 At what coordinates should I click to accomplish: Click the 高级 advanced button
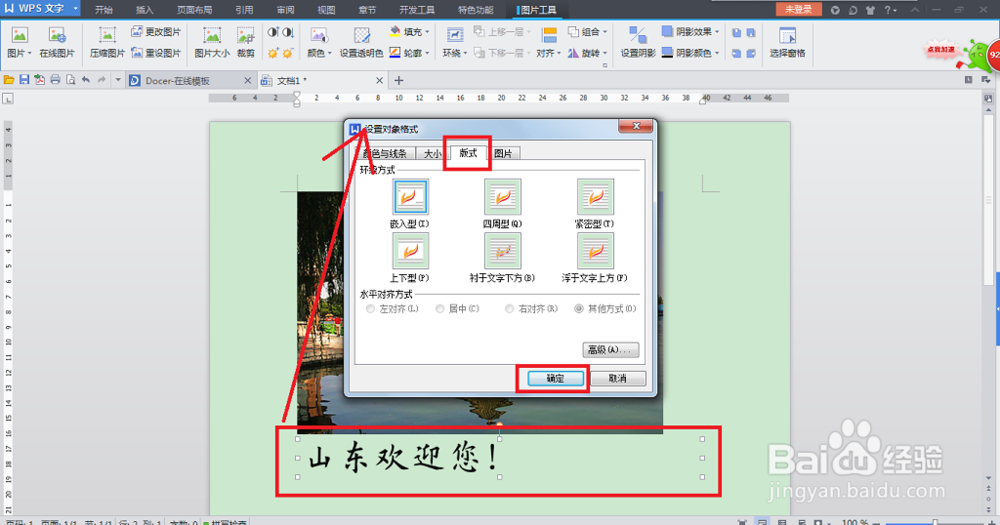(610, 350)
